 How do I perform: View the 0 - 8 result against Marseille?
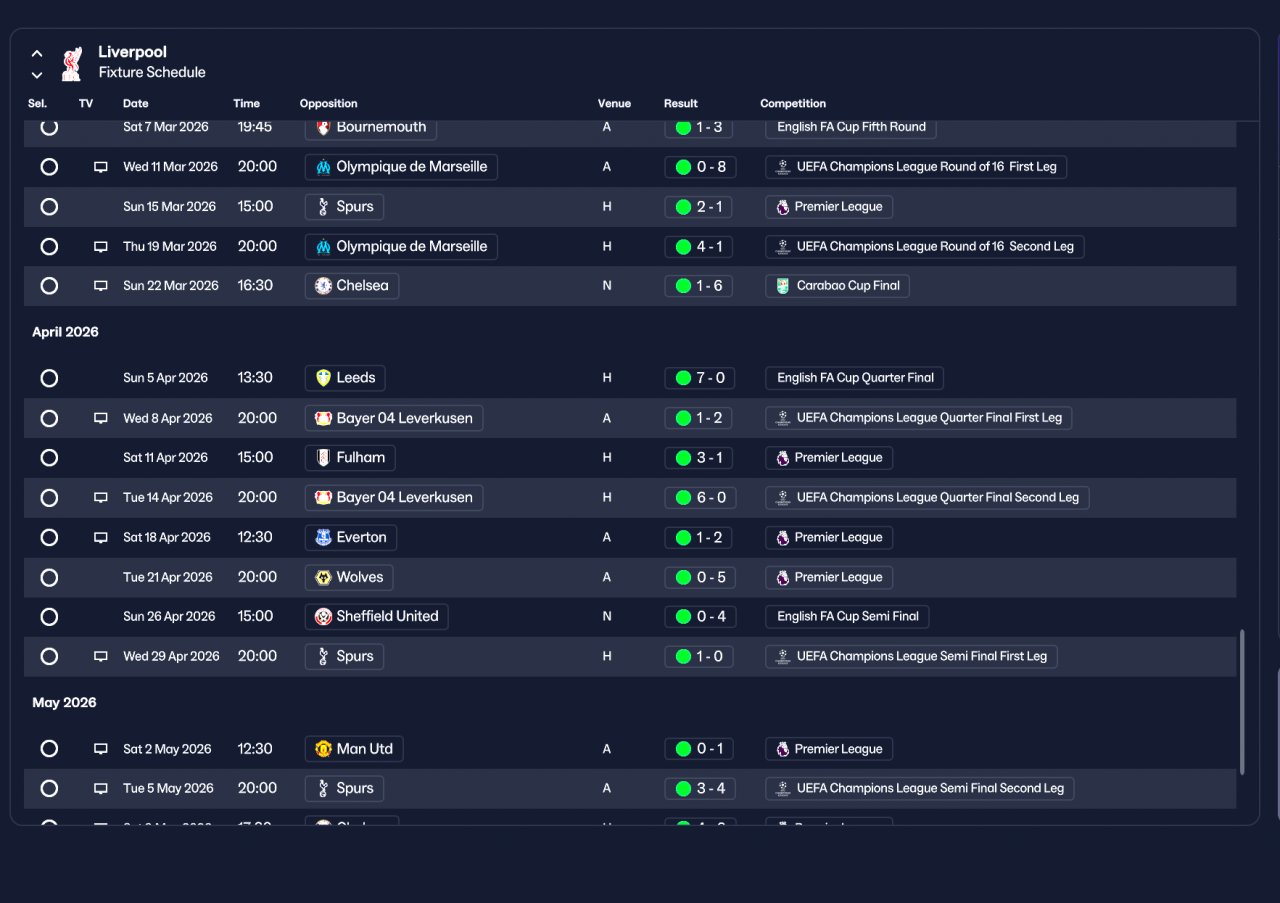pyautogui.click(x=700, y=167)
